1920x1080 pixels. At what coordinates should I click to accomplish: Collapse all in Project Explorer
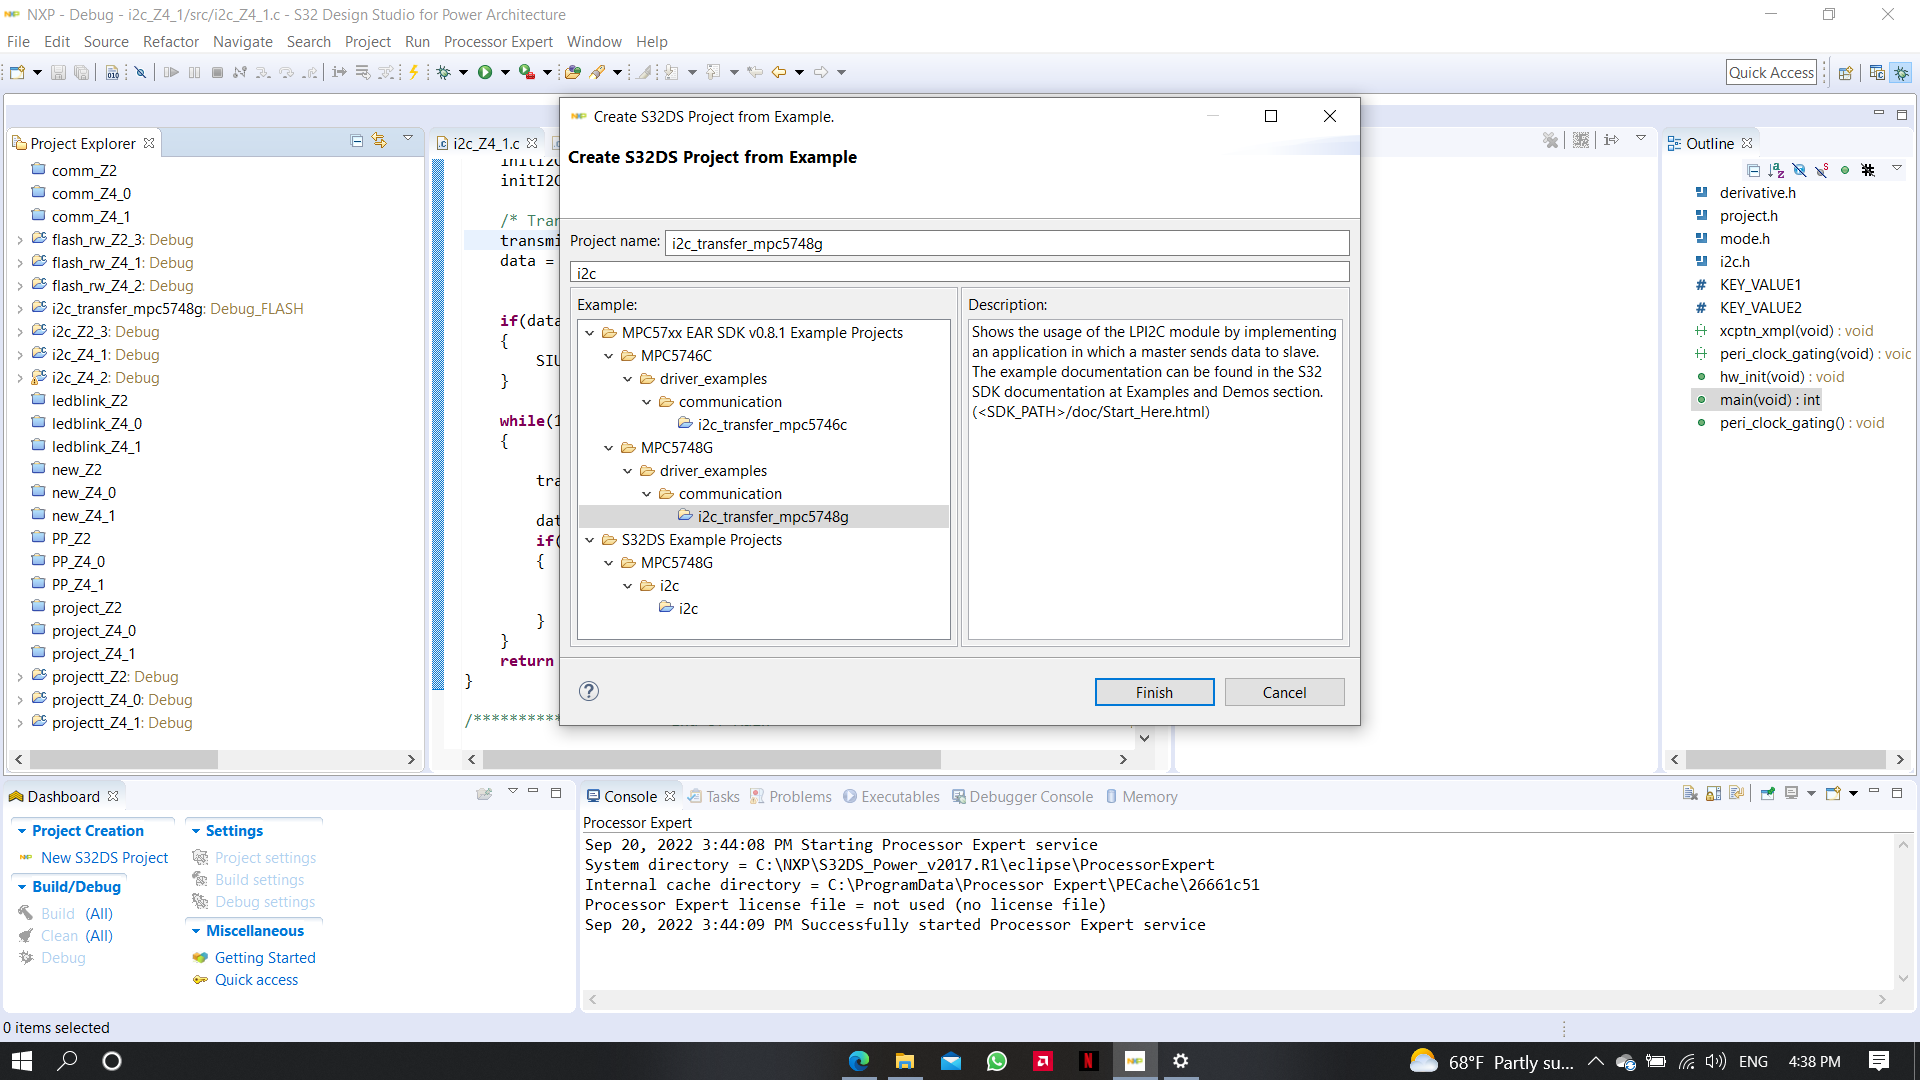pos(356,141)
